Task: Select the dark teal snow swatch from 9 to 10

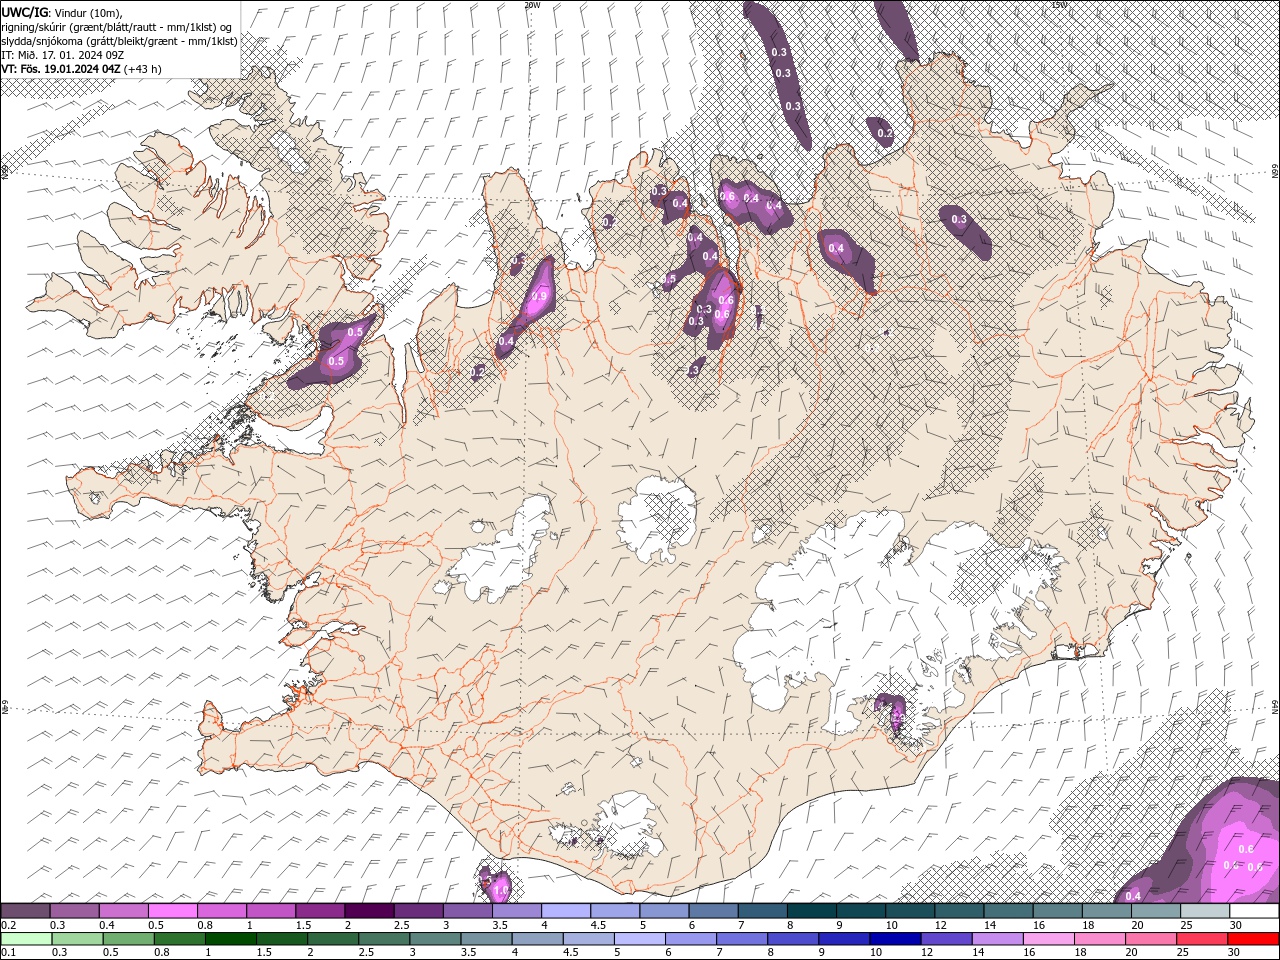Action: pyautogui.click(x=861, y=911)
